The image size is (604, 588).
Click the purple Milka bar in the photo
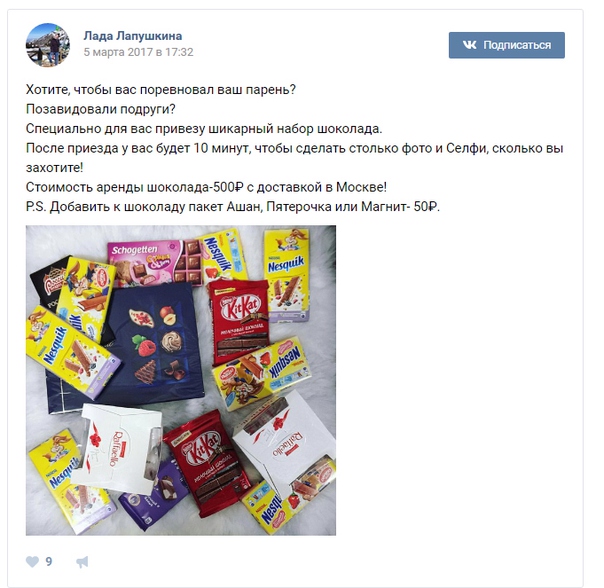[153, 497]
